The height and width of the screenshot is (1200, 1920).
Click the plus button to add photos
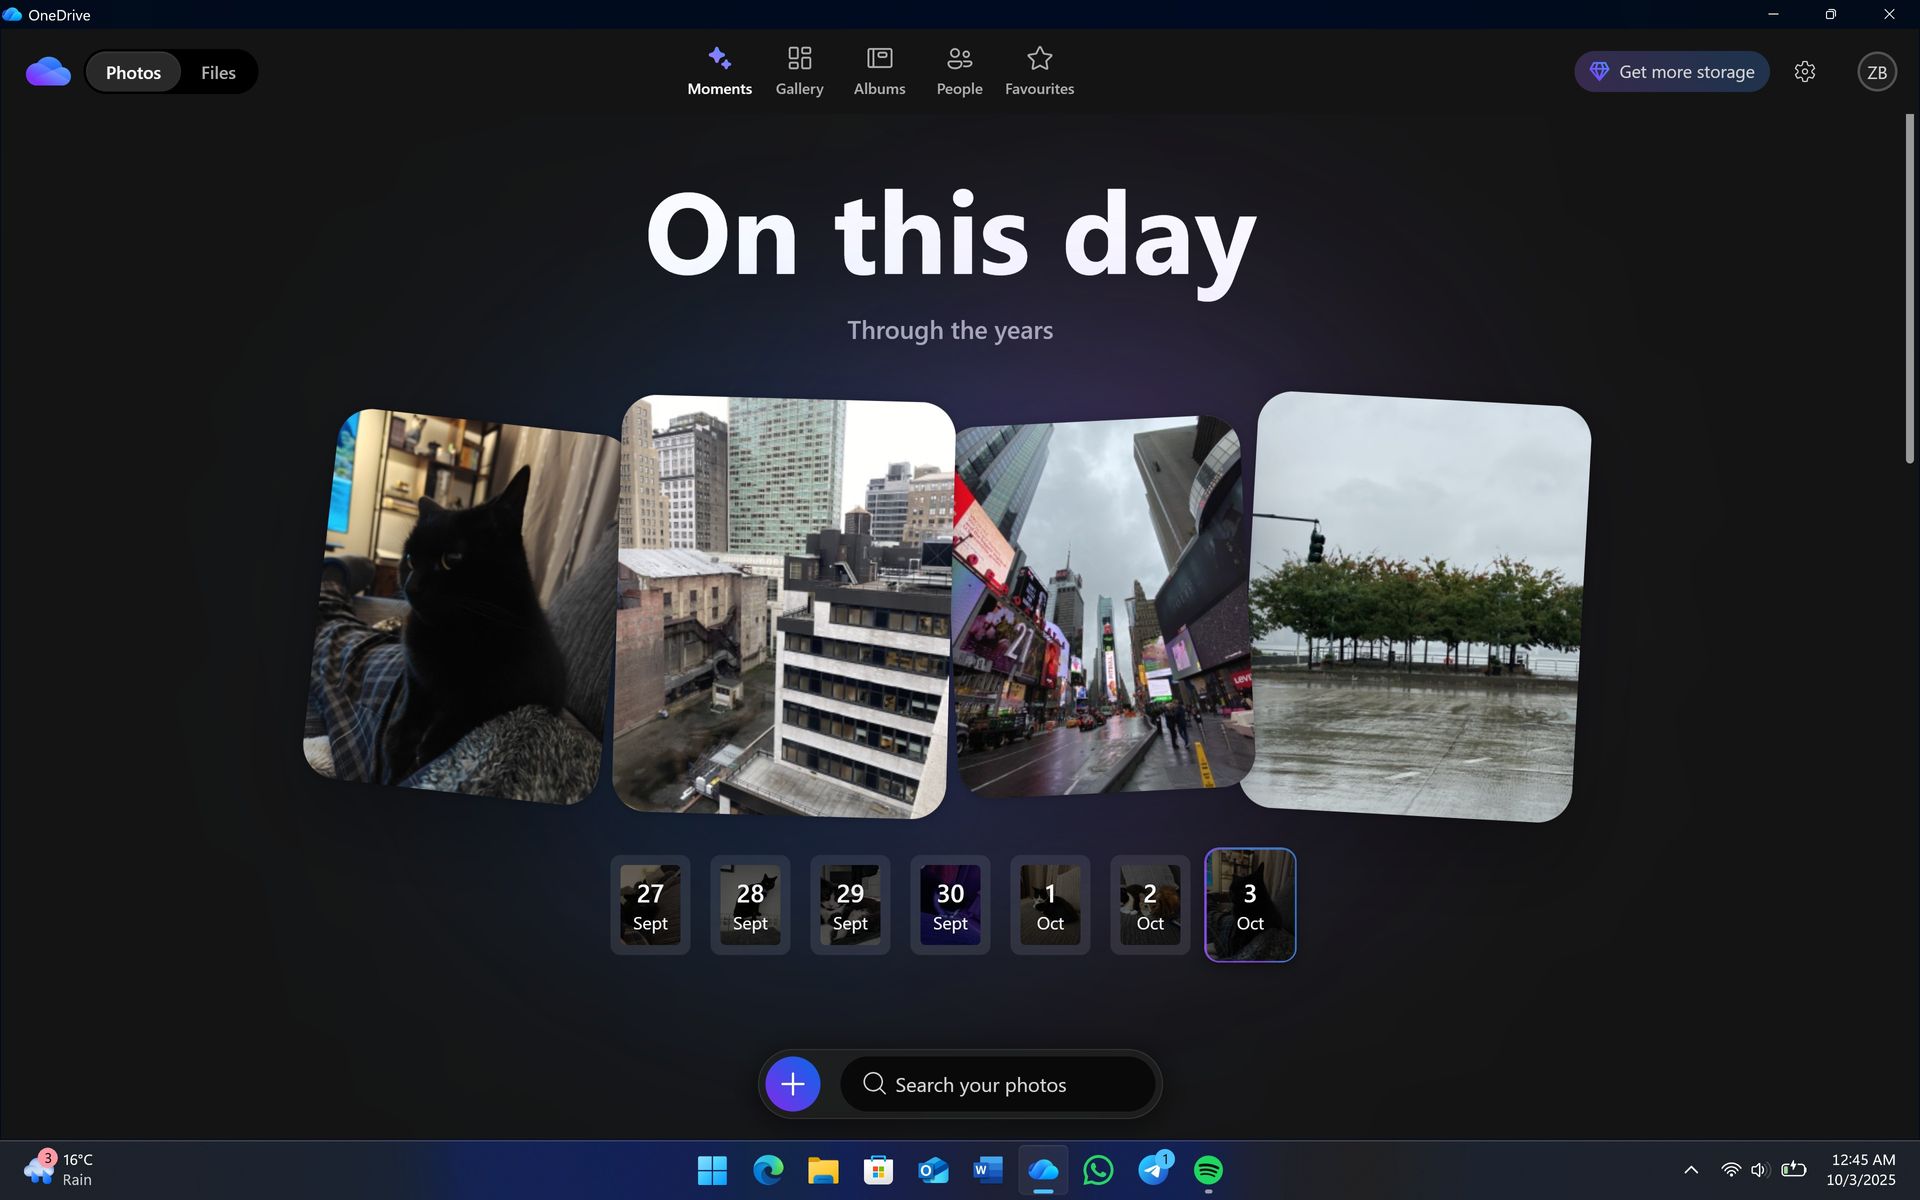(792, 1083)
